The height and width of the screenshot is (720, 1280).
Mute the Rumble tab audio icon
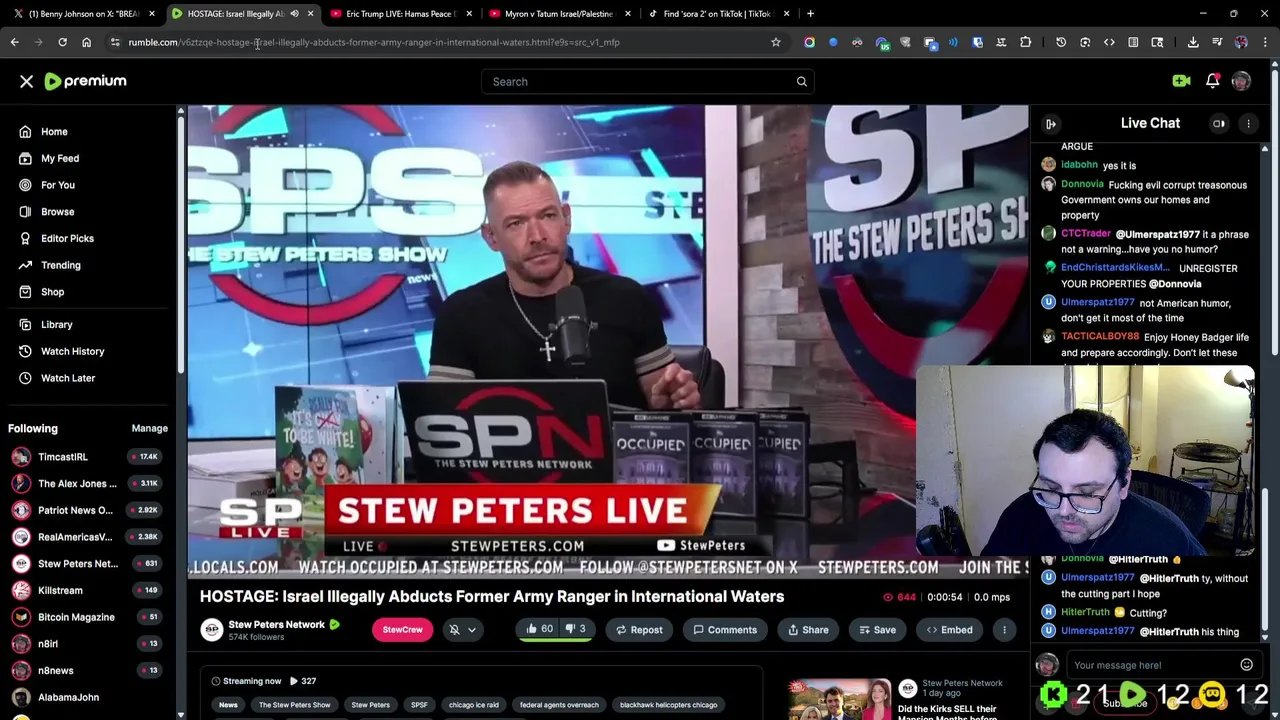coord(294,14)
